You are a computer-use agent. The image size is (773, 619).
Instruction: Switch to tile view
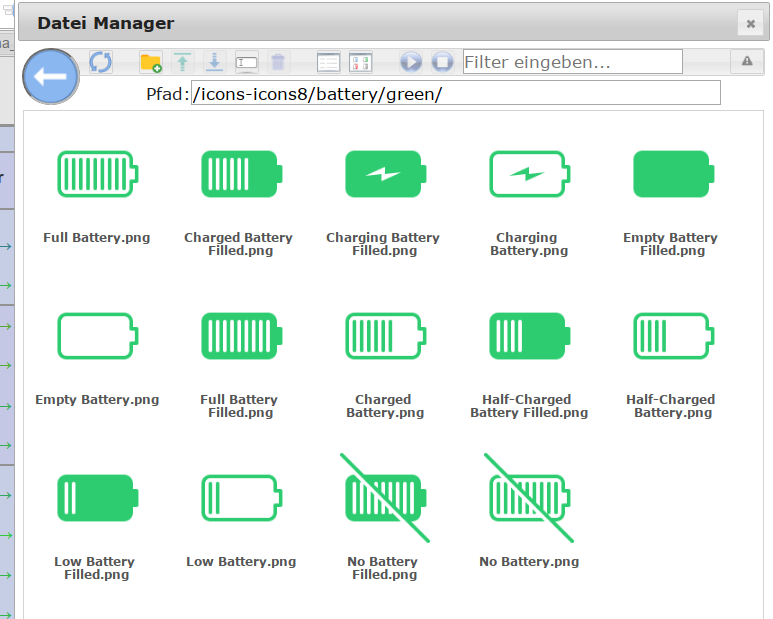(360, 62)
